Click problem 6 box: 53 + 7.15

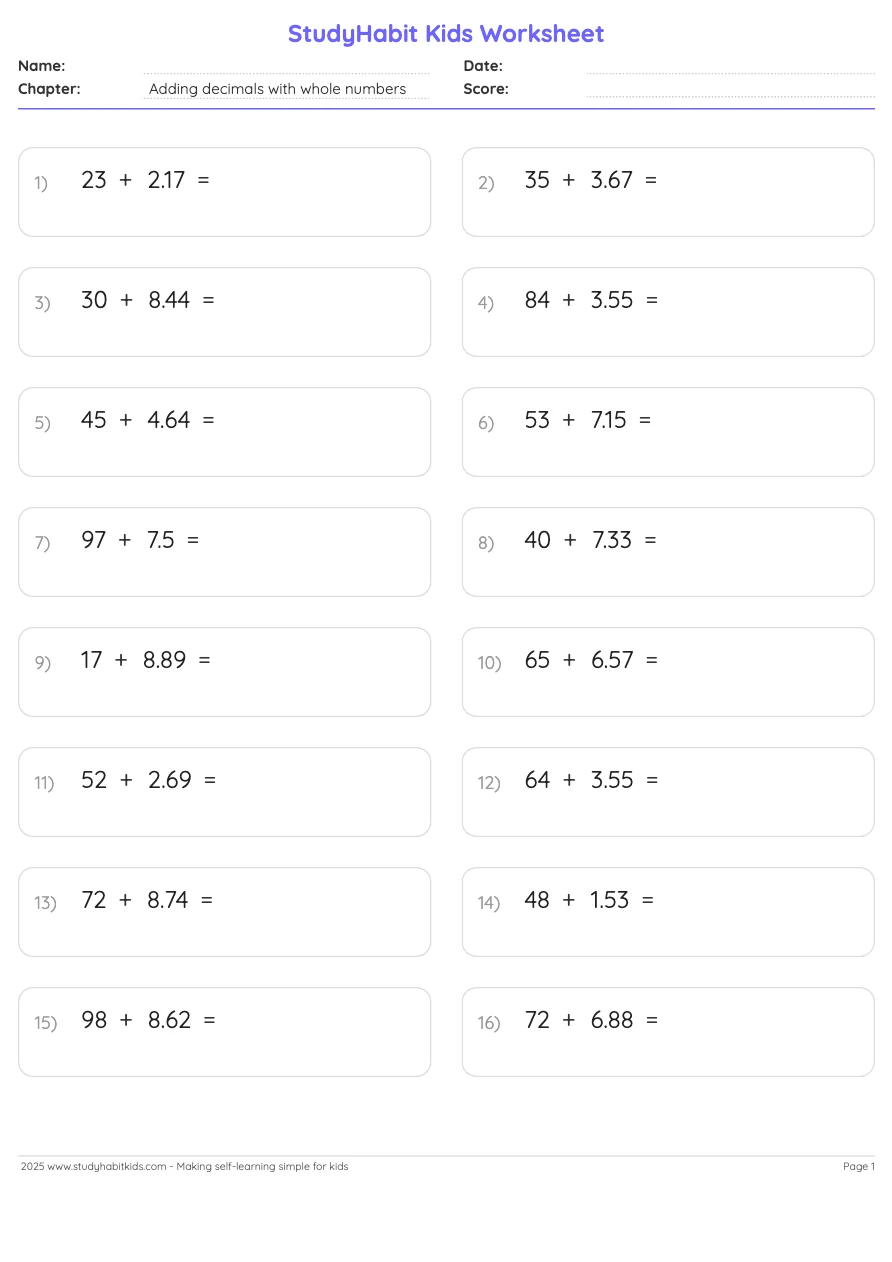coord(668,432)
